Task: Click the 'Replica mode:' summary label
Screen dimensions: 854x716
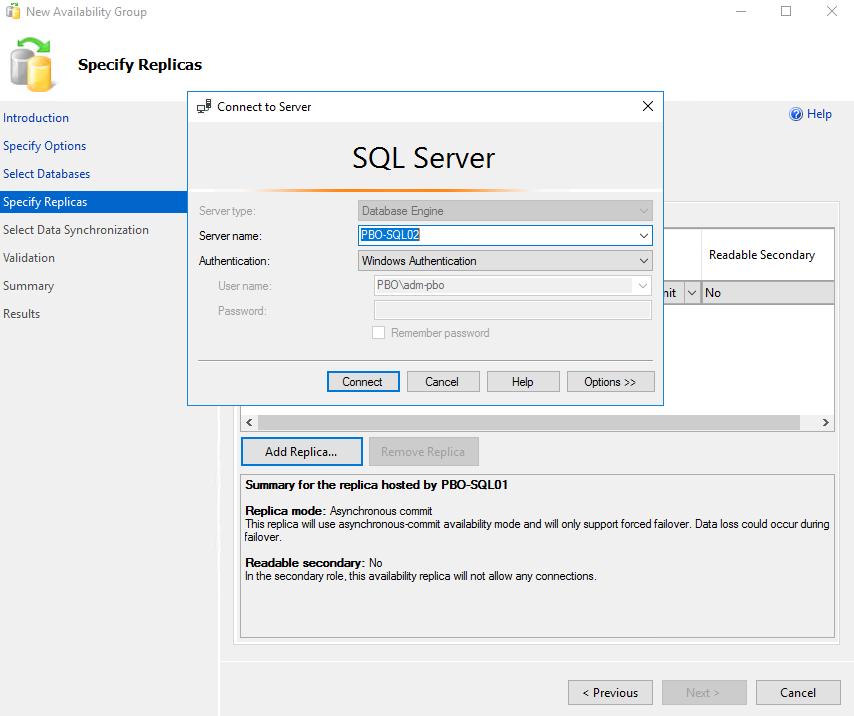Action: 285,511
